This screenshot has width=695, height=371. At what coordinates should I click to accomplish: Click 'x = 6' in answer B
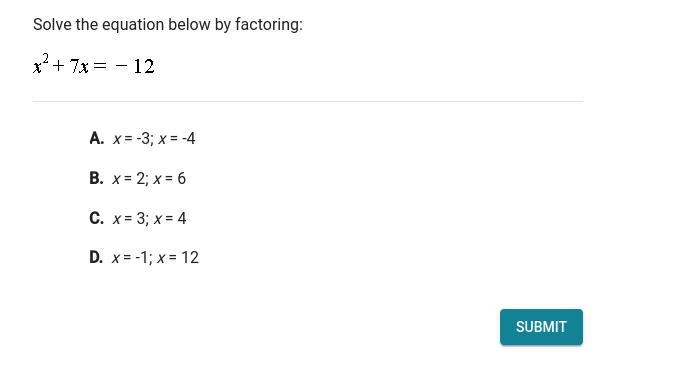(169, 178)
